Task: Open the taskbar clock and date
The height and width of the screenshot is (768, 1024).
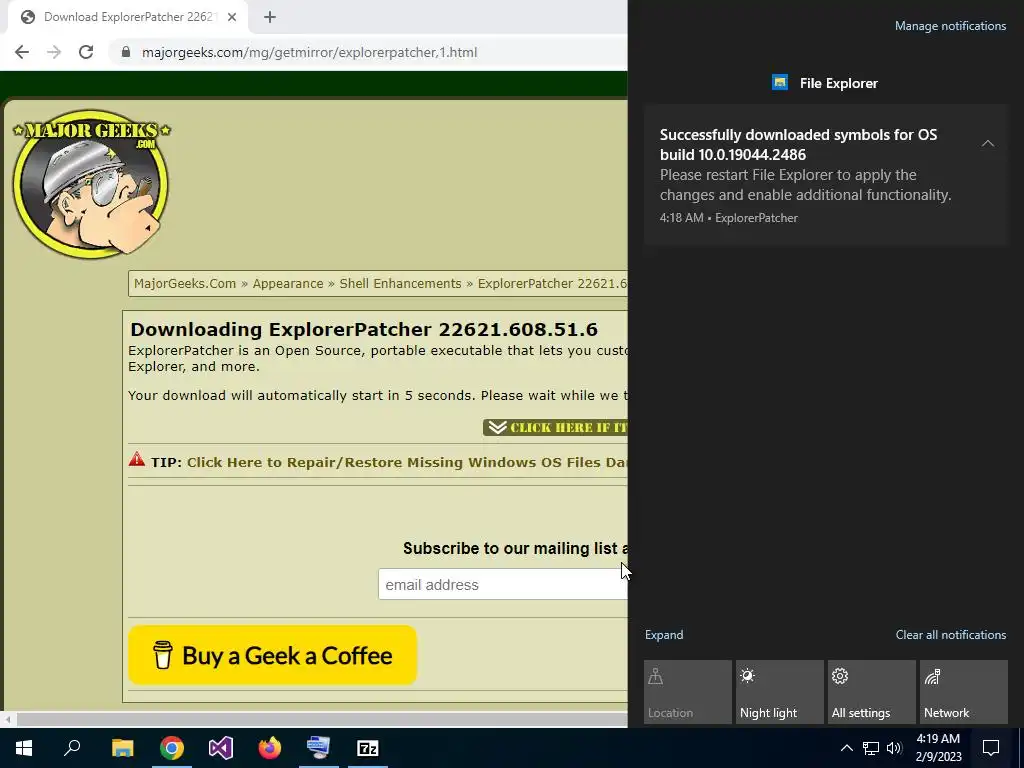Action: pos(938,748)
